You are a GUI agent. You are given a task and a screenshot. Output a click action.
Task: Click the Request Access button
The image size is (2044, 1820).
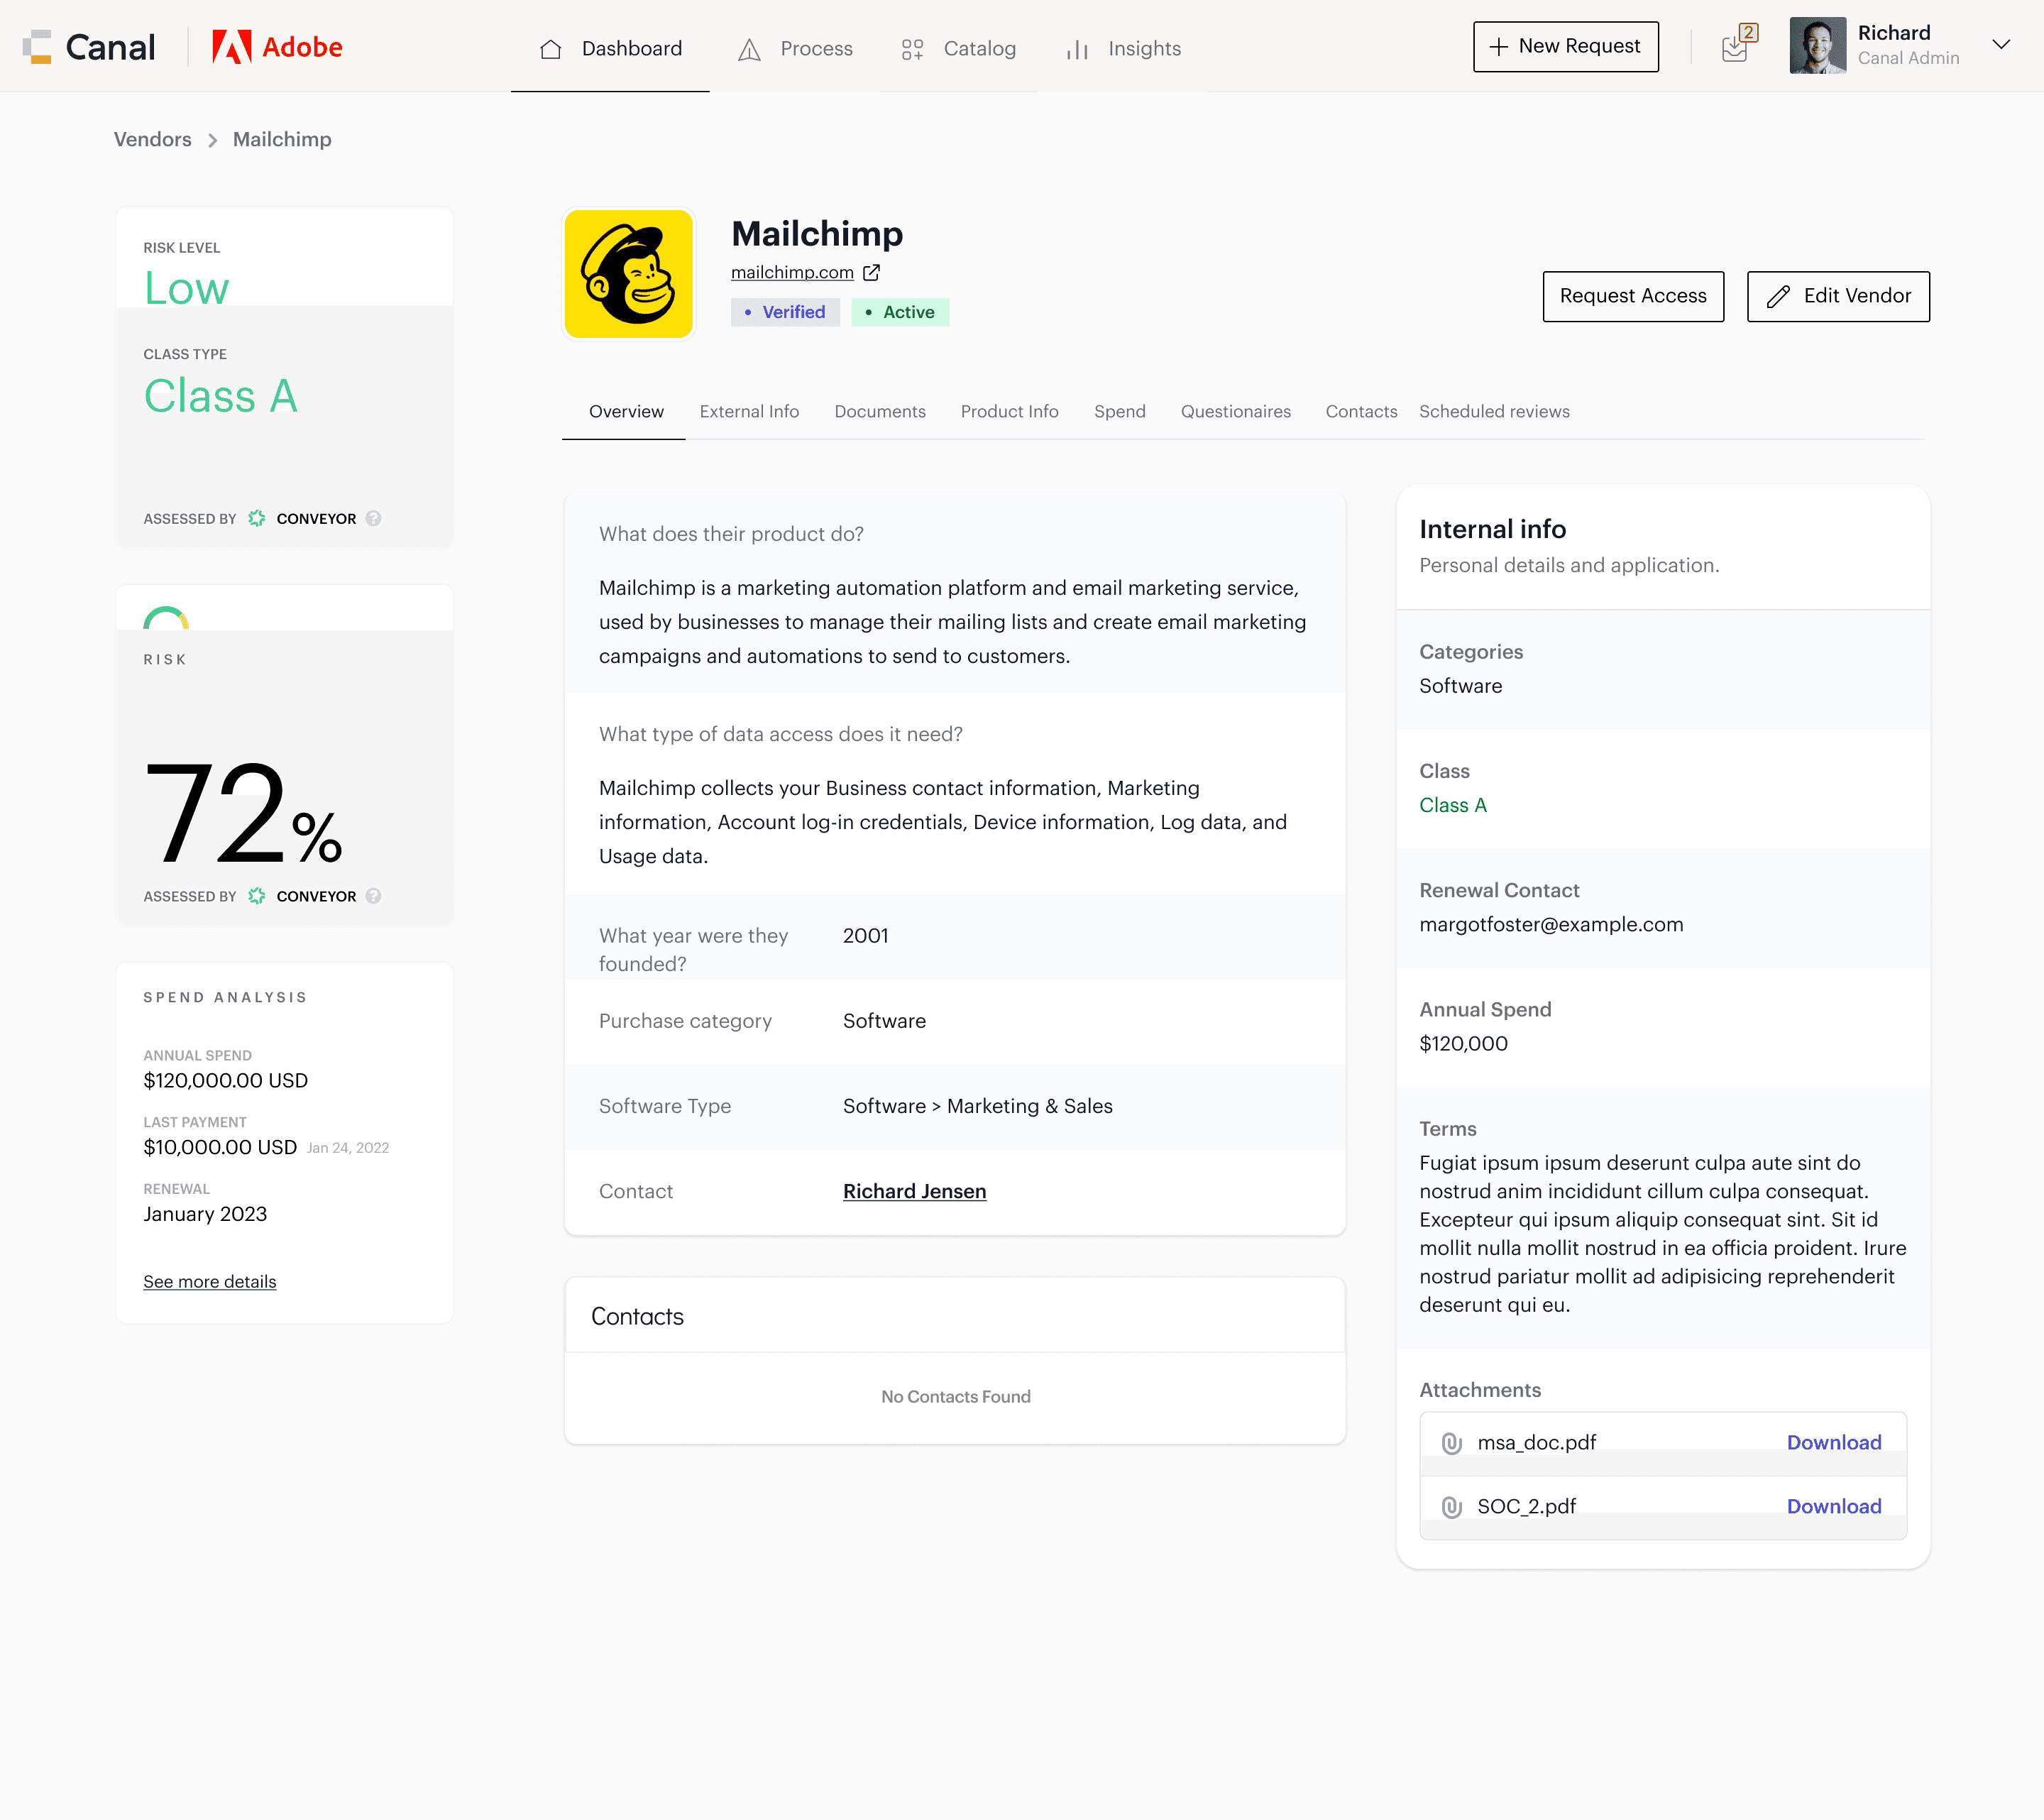tap(1633, 296)
